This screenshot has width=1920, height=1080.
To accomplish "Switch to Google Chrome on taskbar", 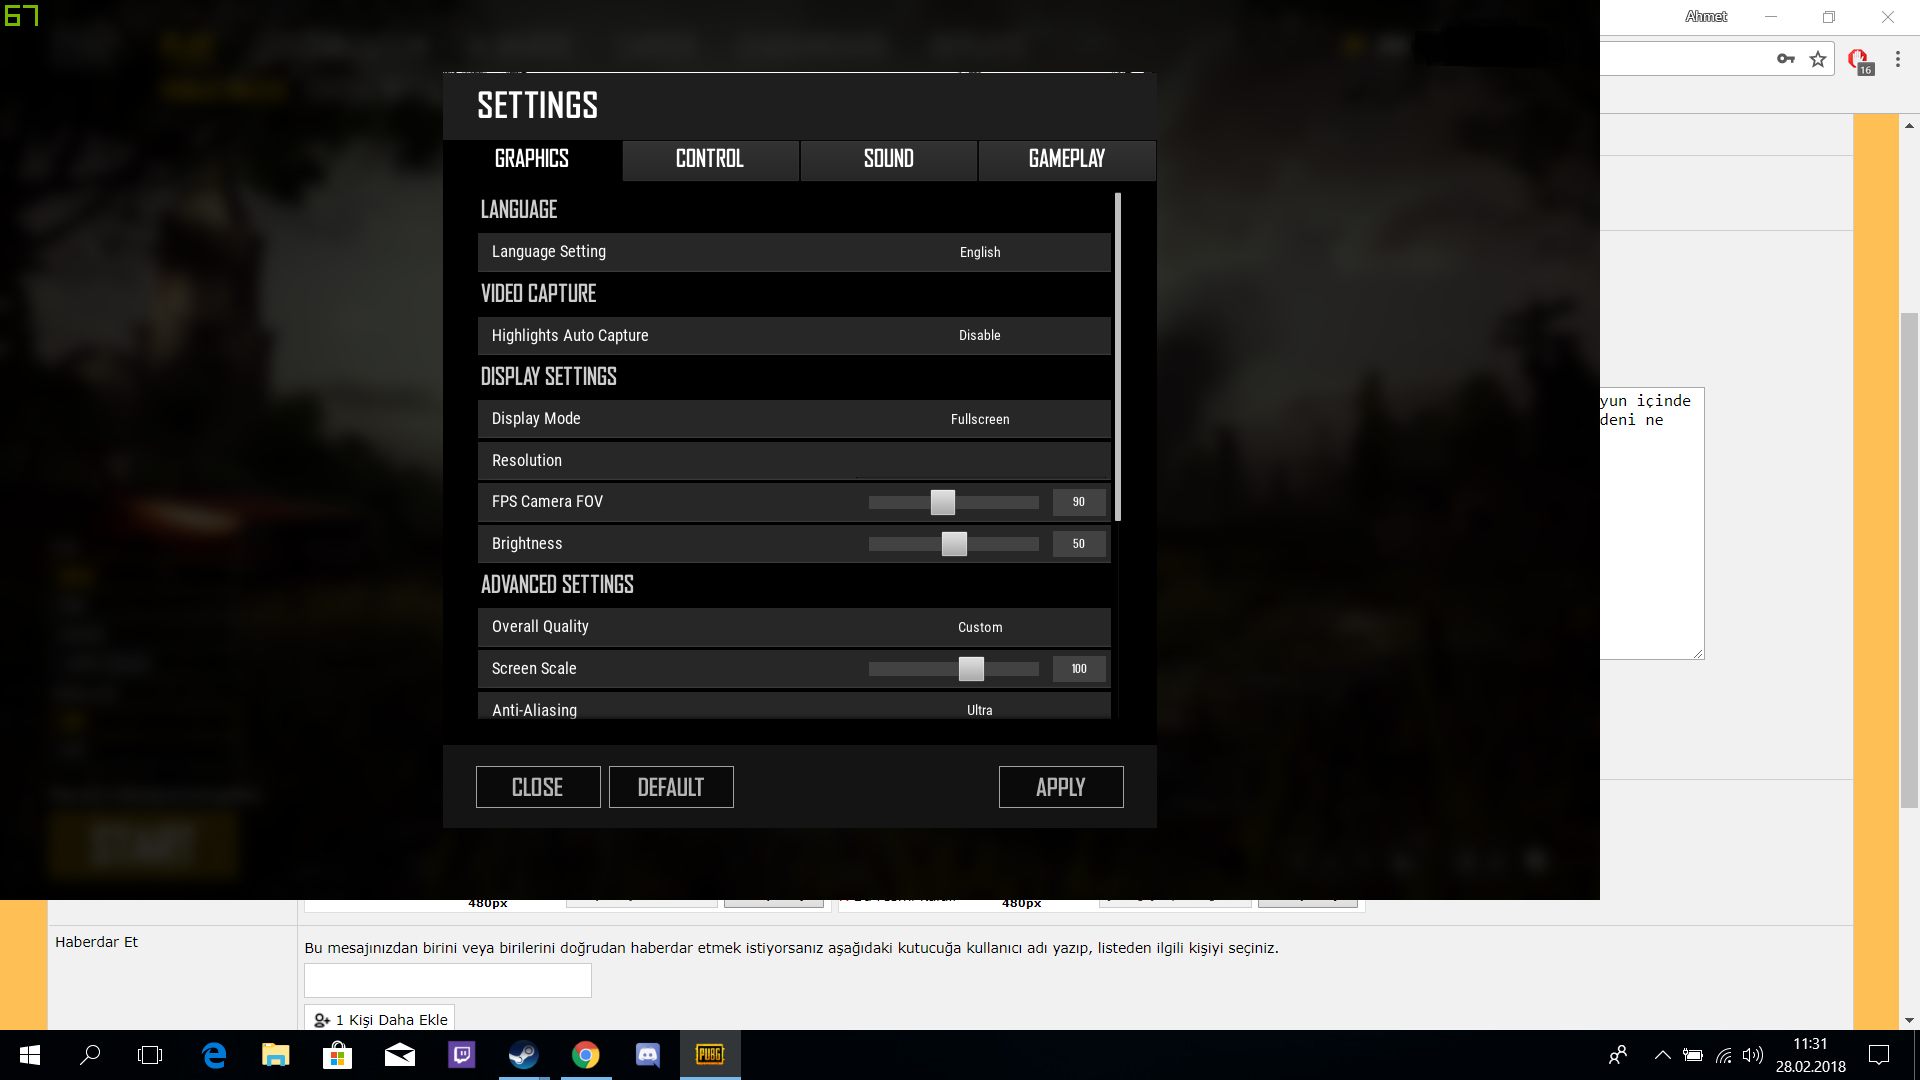I will (586, 1055).
